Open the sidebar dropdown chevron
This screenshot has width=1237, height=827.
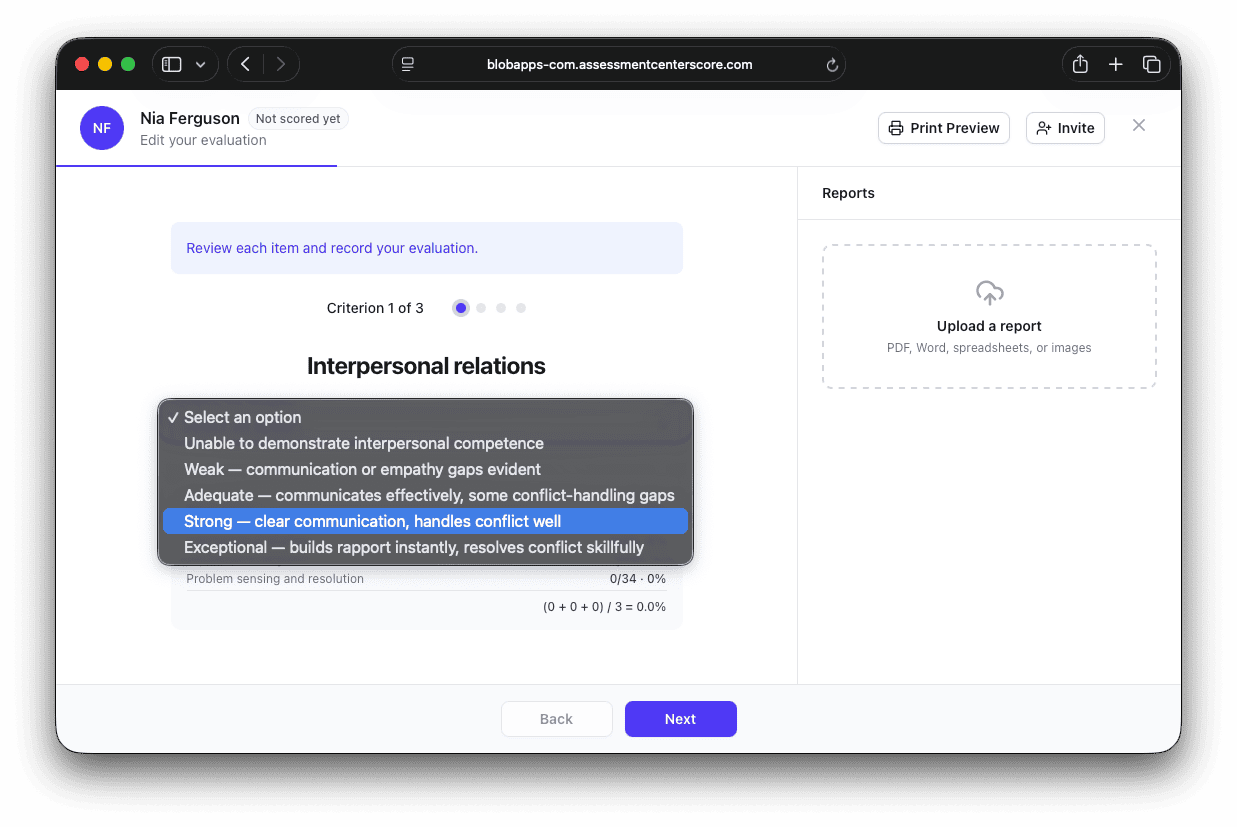[200, 65]
